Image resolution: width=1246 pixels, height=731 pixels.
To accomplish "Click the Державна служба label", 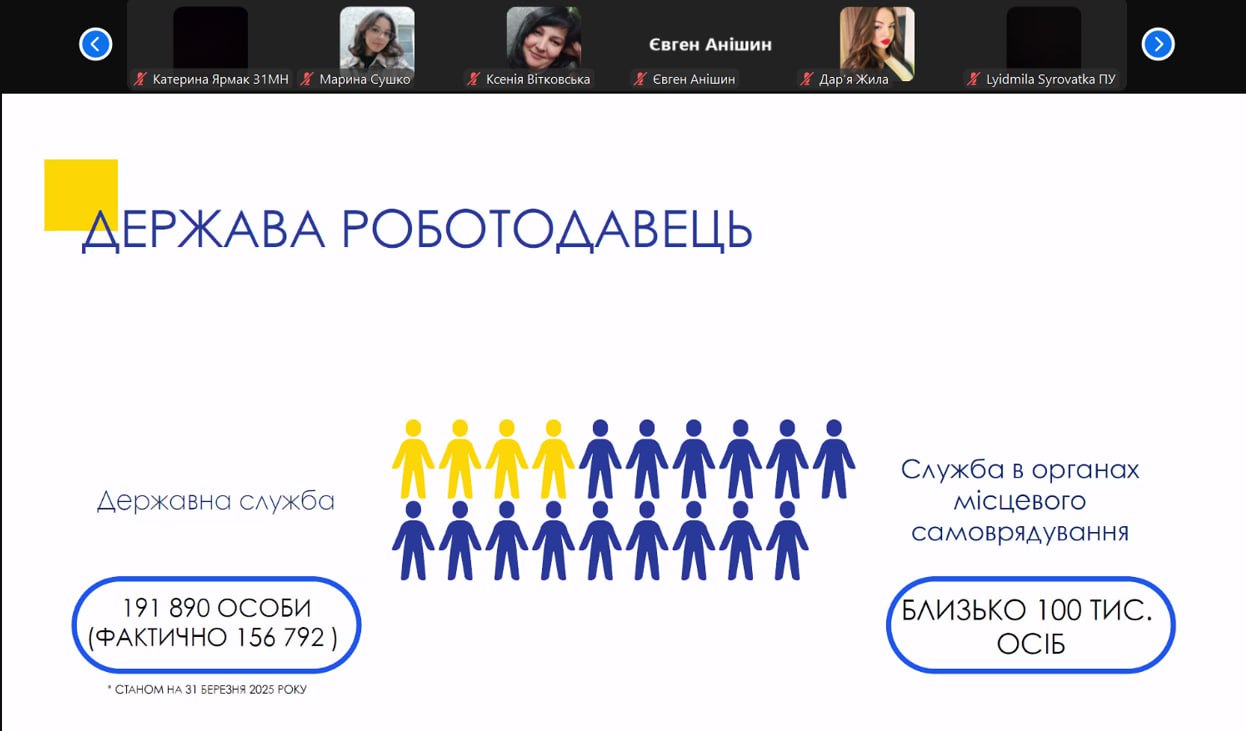I will point(216,501).
